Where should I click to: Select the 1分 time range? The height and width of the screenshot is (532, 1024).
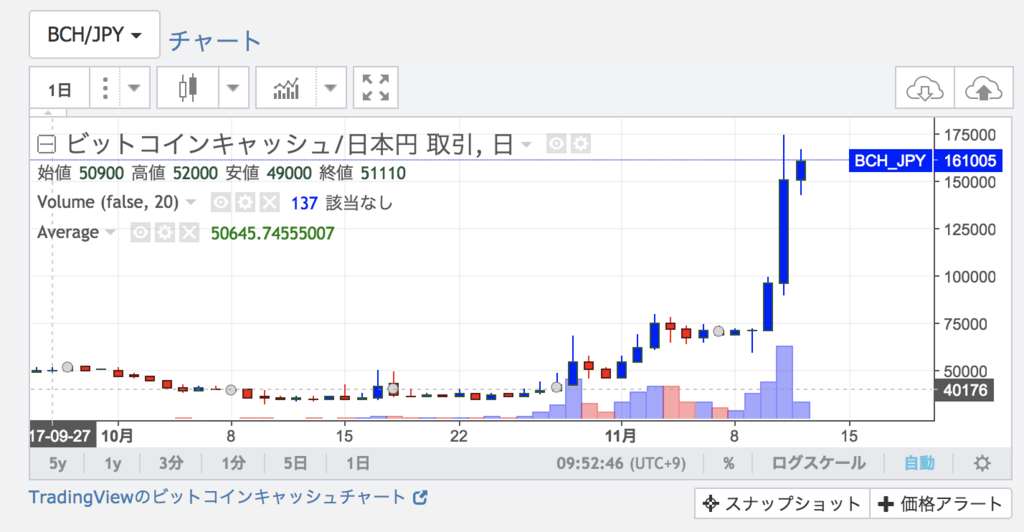tap(233, 463)
